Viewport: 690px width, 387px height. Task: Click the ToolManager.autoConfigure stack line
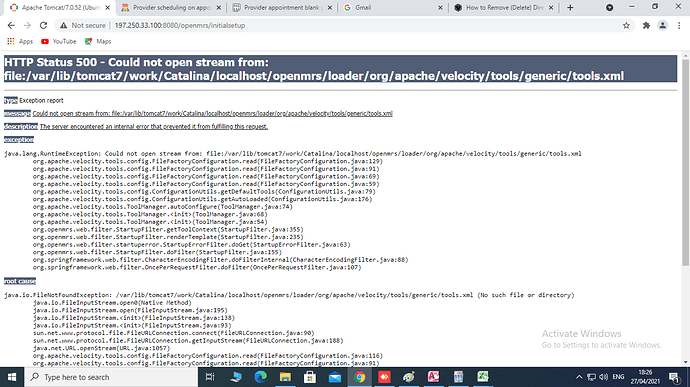coord(162,206)
